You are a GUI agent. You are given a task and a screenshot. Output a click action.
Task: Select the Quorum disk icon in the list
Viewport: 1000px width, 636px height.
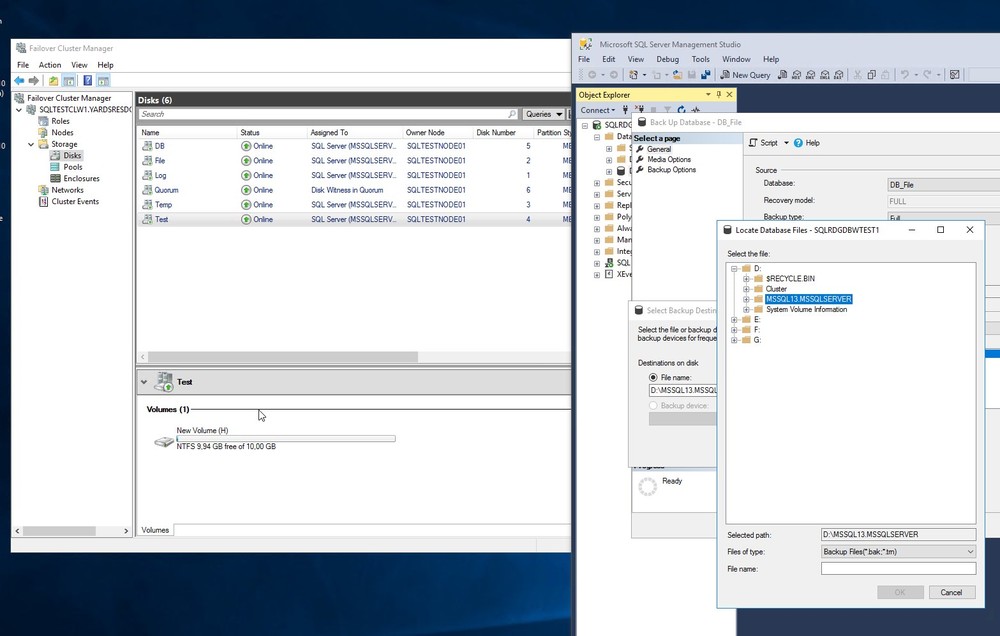coord(147,190)
